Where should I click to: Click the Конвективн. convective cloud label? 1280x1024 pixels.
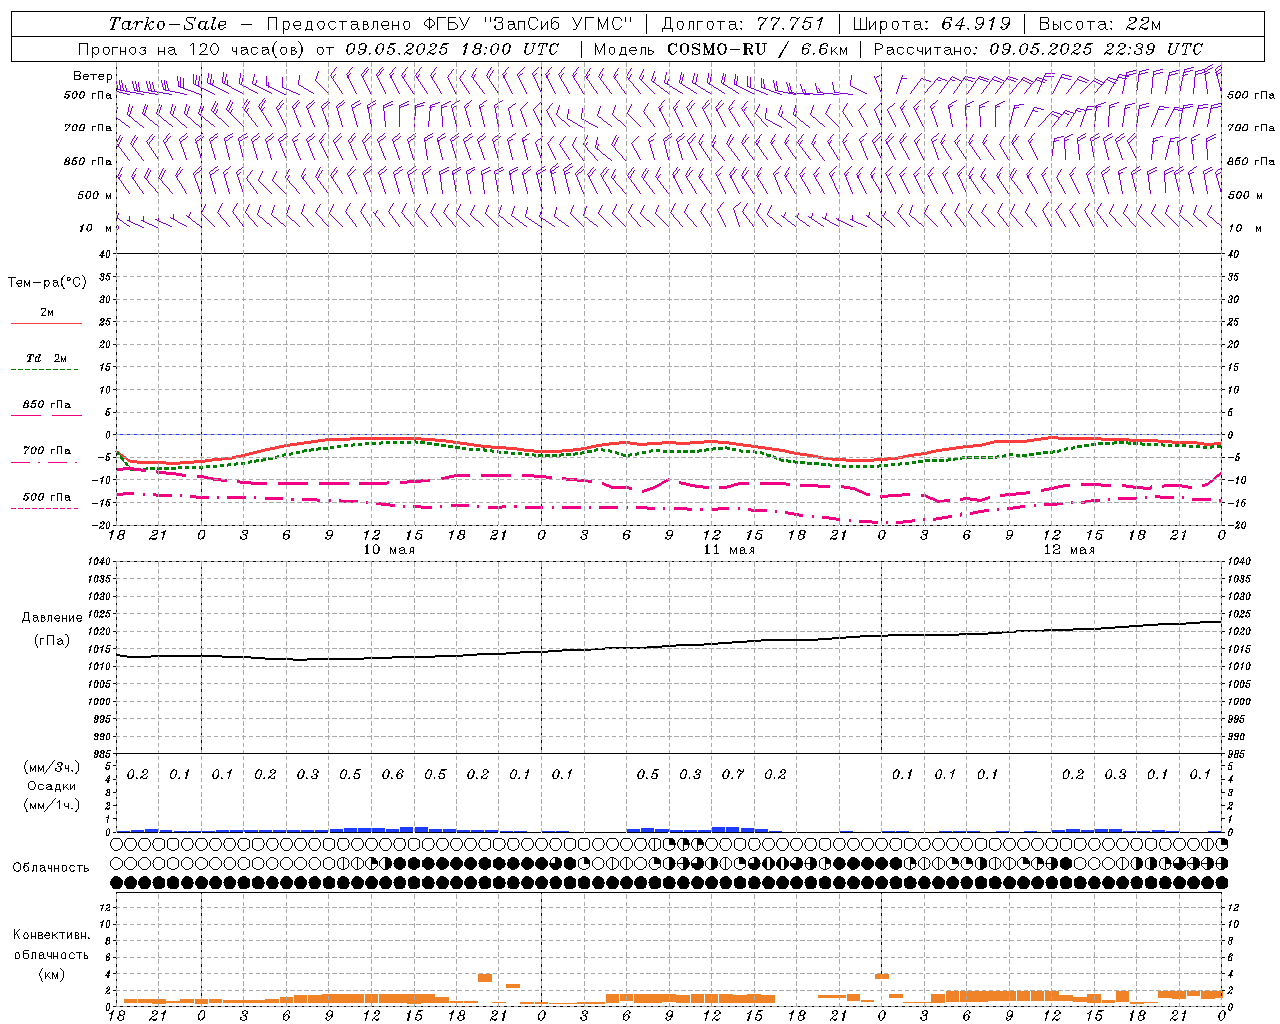click(x=52, y=935)
